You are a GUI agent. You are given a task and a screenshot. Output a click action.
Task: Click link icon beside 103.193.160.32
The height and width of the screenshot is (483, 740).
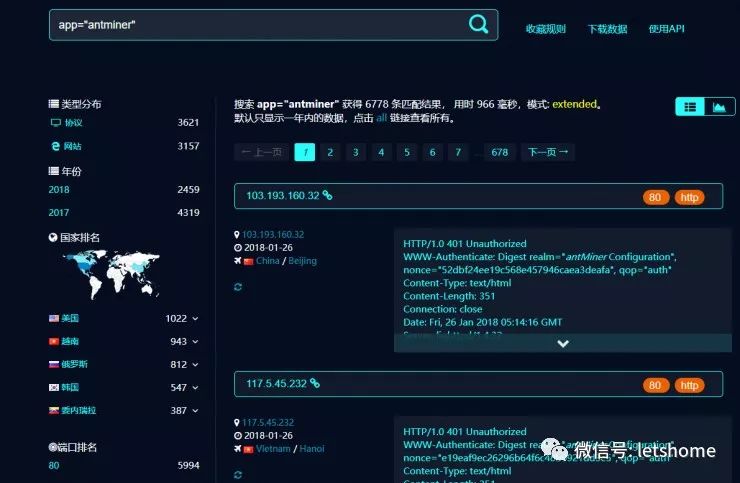(328, 195)
